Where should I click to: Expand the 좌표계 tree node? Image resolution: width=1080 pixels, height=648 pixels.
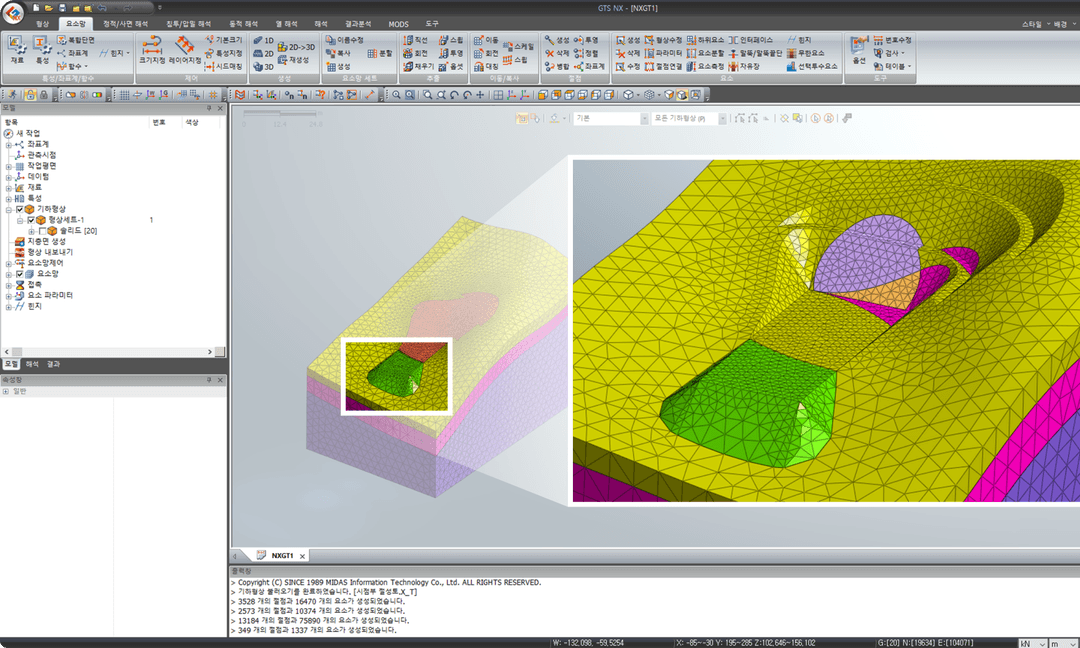coord(8,145)
